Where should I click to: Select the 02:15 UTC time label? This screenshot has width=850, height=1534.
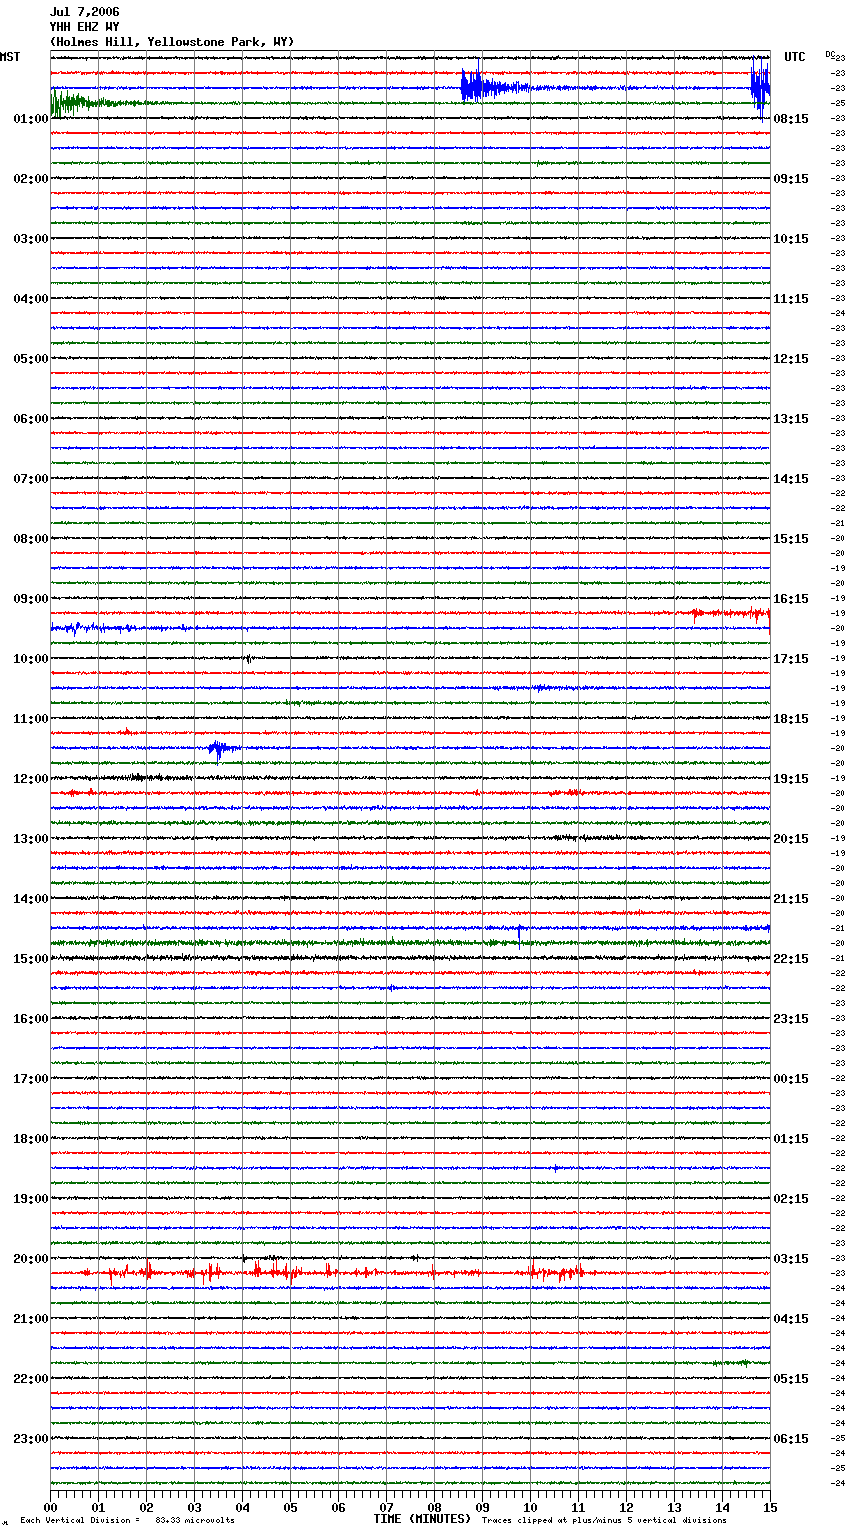(x=791, y=1199)
